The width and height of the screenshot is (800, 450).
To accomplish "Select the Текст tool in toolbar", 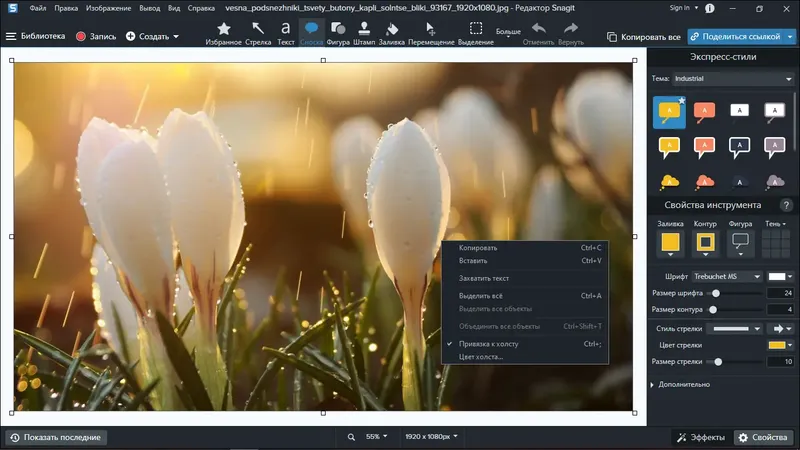I will [x=286, y=33].
